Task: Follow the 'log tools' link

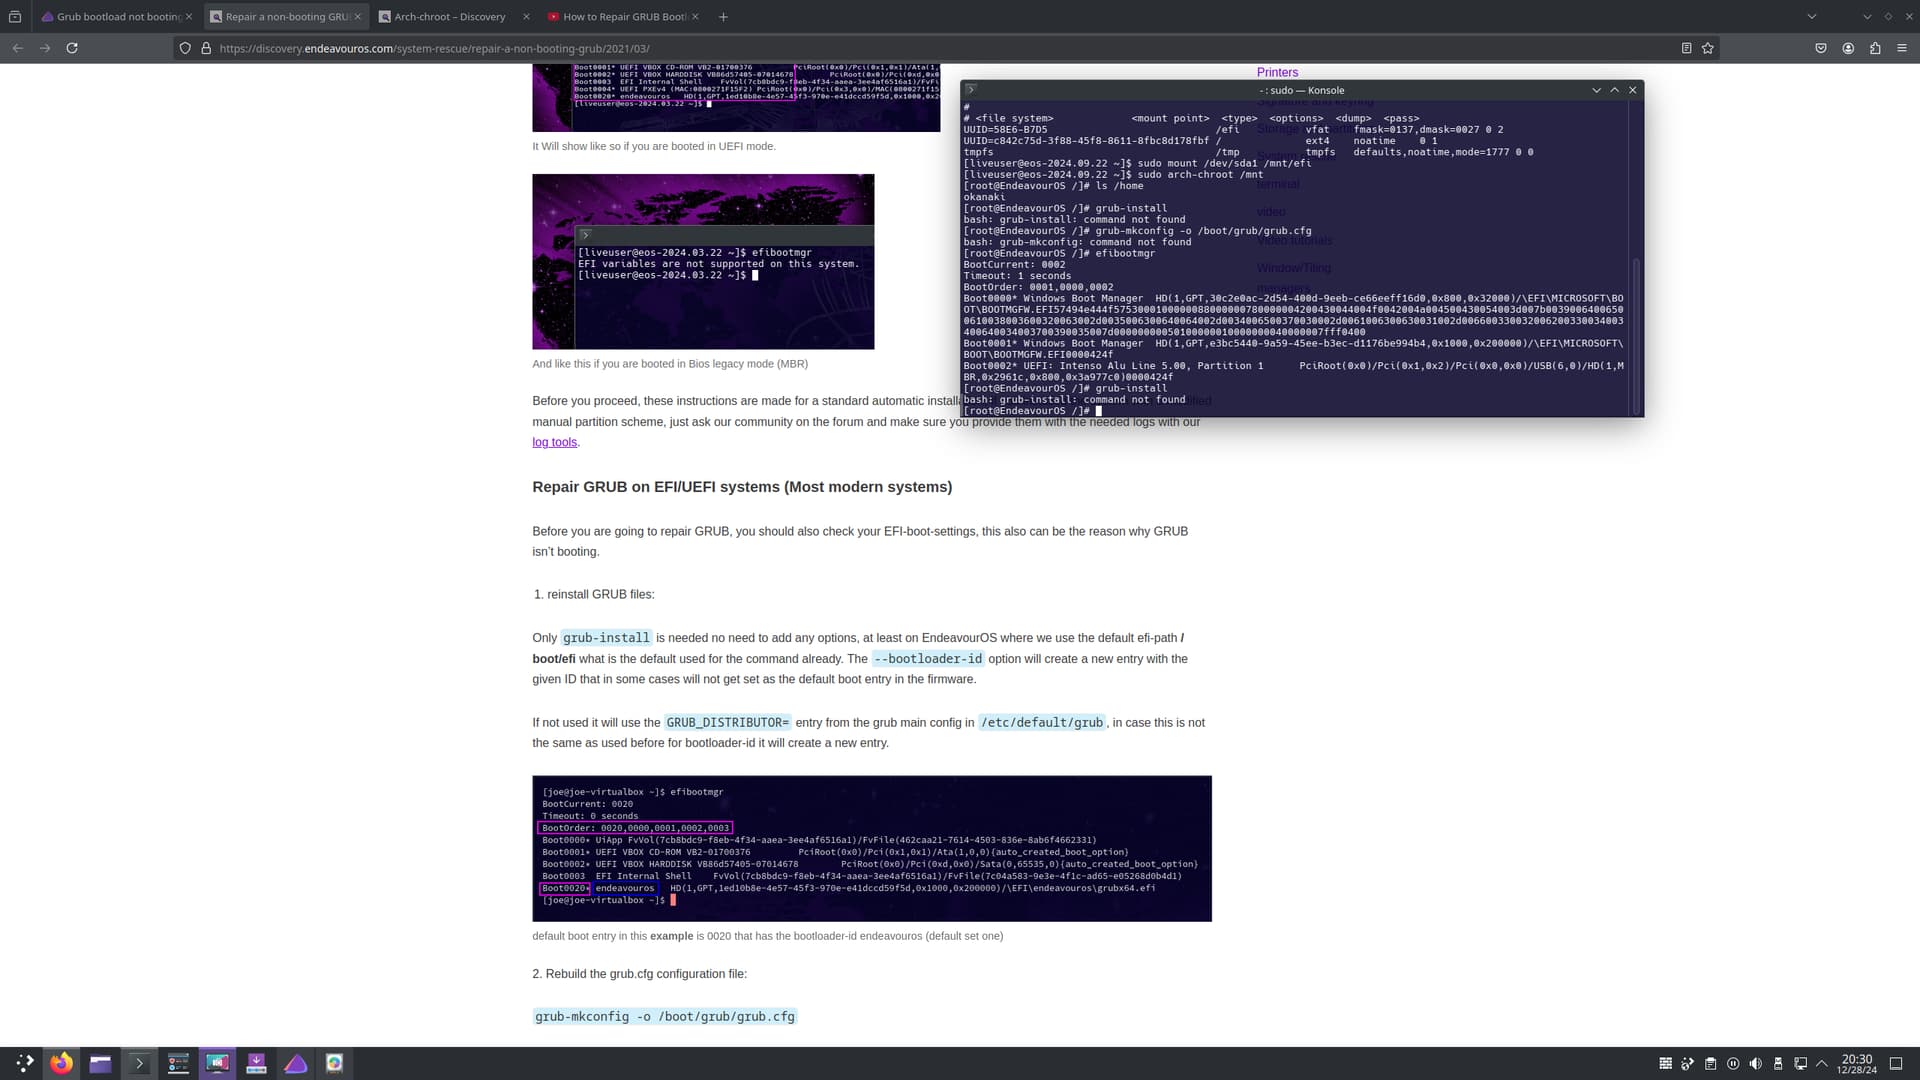Action: (554, 442)
